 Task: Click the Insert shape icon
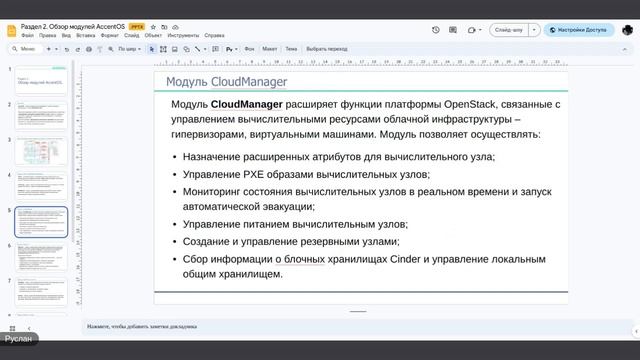[186, 49]
